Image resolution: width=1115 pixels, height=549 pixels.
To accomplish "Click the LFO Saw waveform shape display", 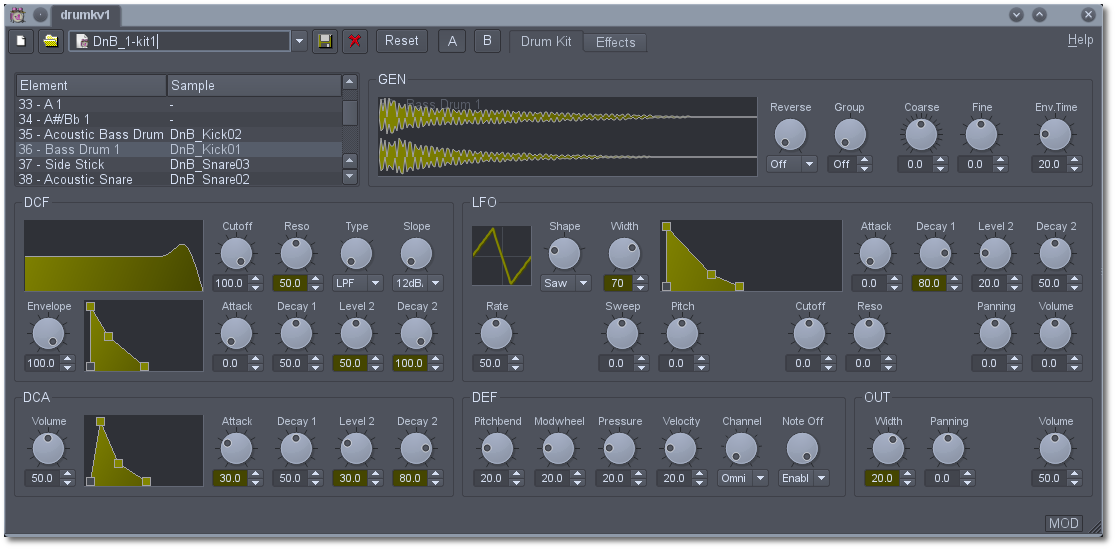I will coord(502,255).
